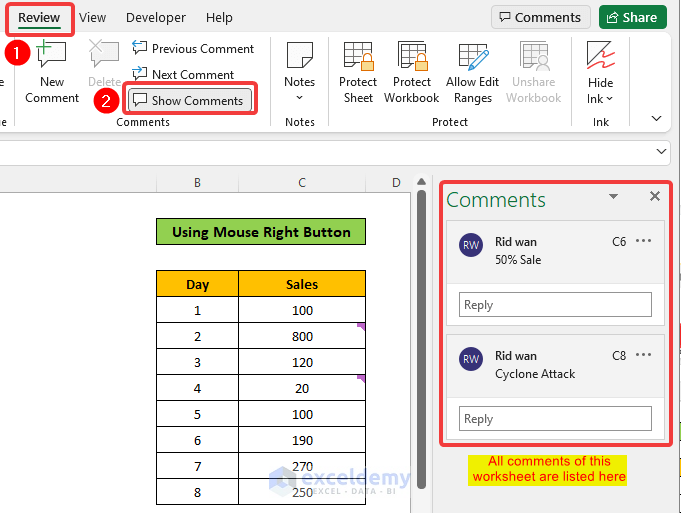The height and width of the screenshot is (513, 681).
Task: Go to Previous Comment
Action: [193, 48]
